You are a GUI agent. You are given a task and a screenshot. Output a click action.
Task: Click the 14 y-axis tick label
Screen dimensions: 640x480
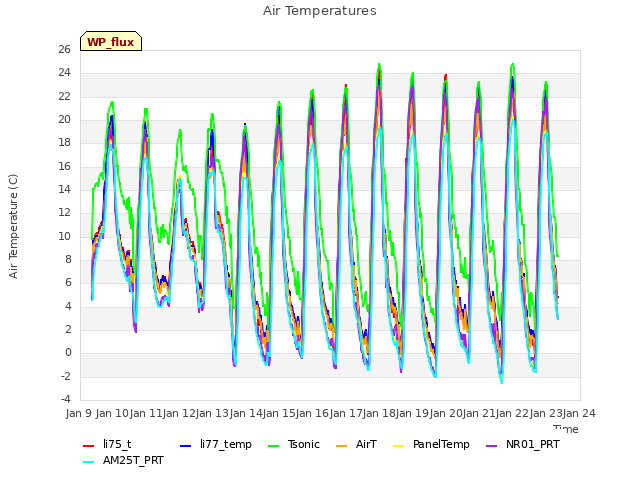pyautogui.click(x=64, y=189)
